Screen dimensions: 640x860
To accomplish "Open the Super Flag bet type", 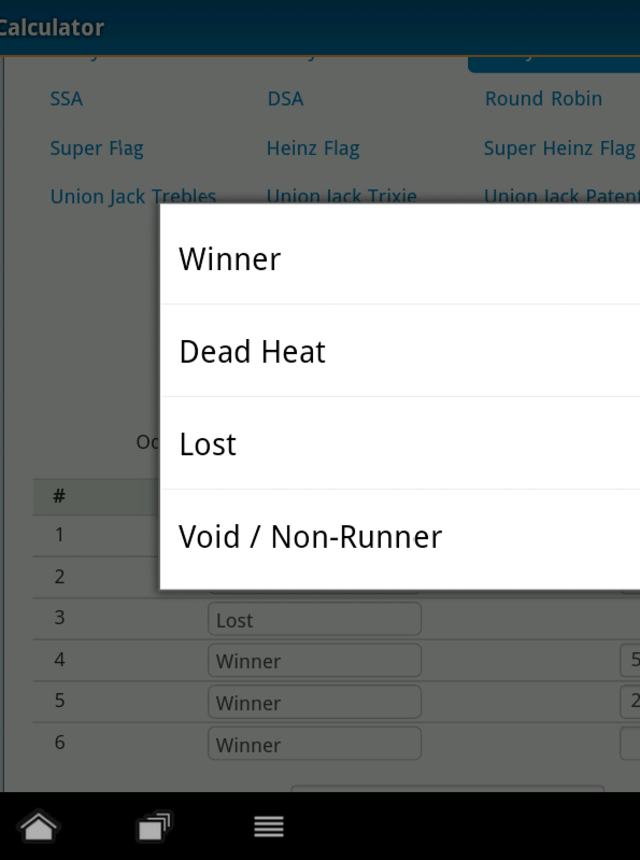I will [97, 148].
